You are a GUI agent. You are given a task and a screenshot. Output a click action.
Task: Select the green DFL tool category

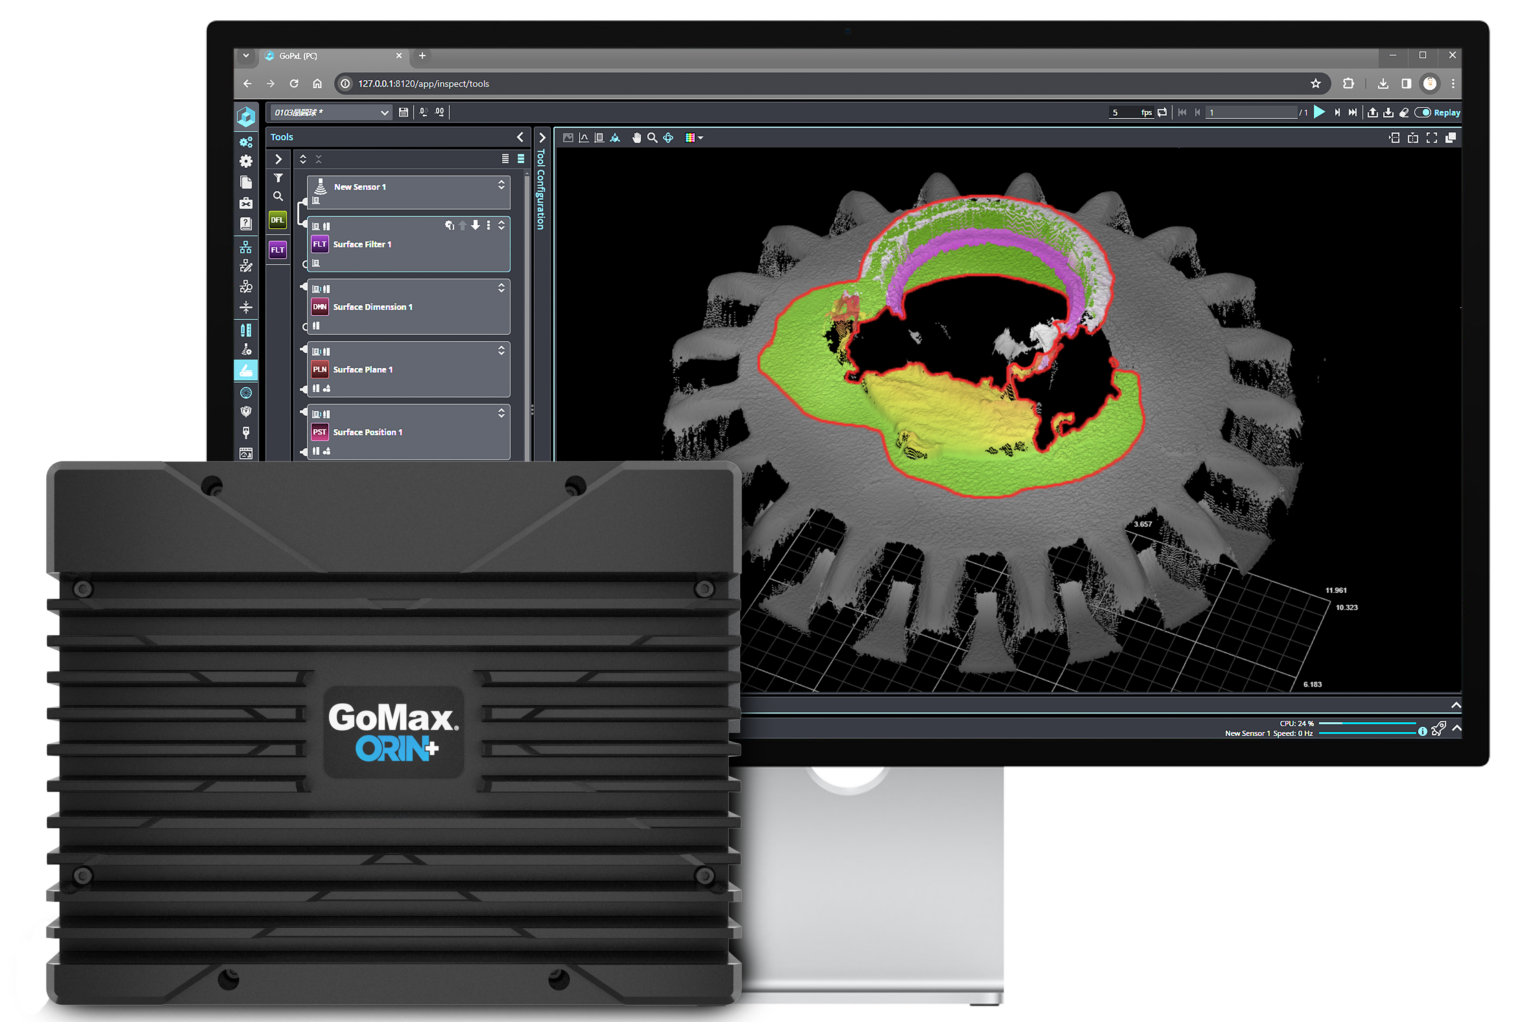pyautogui.click(x=278, y=220)
